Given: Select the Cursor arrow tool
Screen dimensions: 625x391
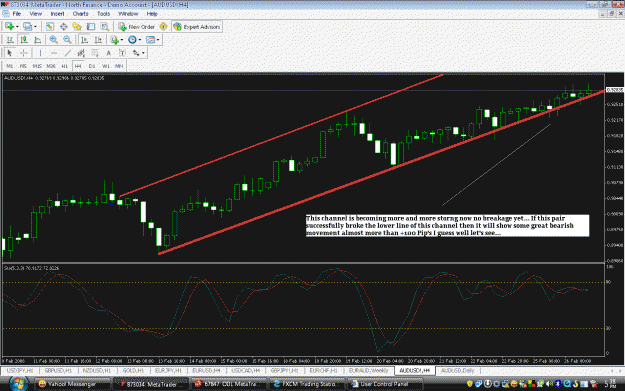Looking at the screenshot, I should click(10, 53).
